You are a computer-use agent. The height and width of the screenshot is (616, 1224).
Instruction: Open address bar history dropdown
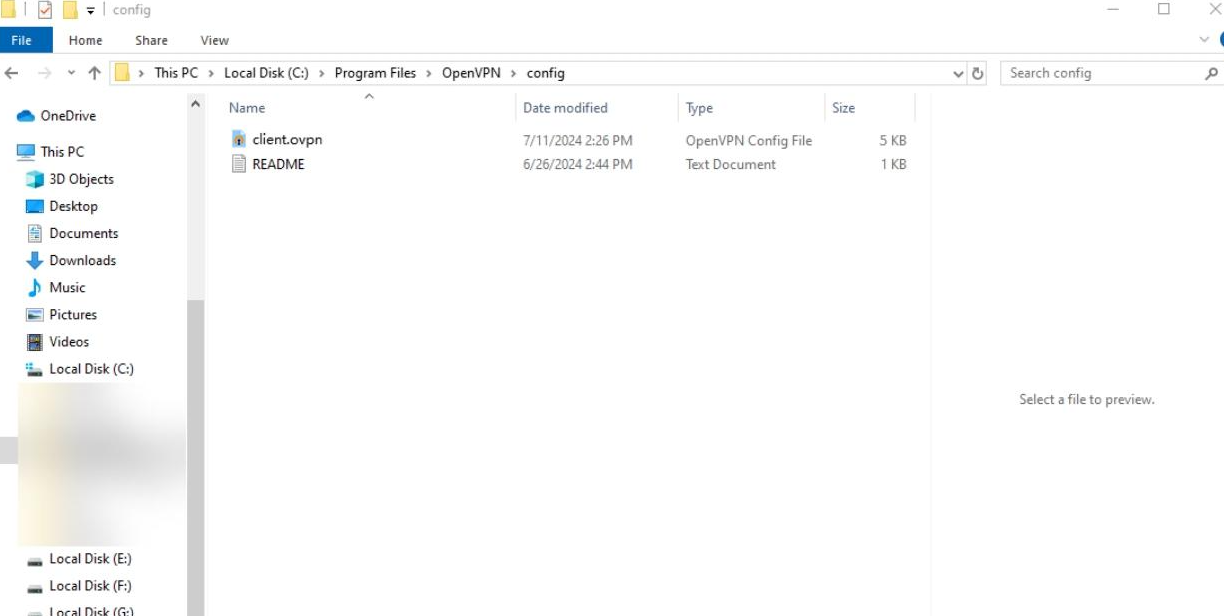[x=958, y=73]
